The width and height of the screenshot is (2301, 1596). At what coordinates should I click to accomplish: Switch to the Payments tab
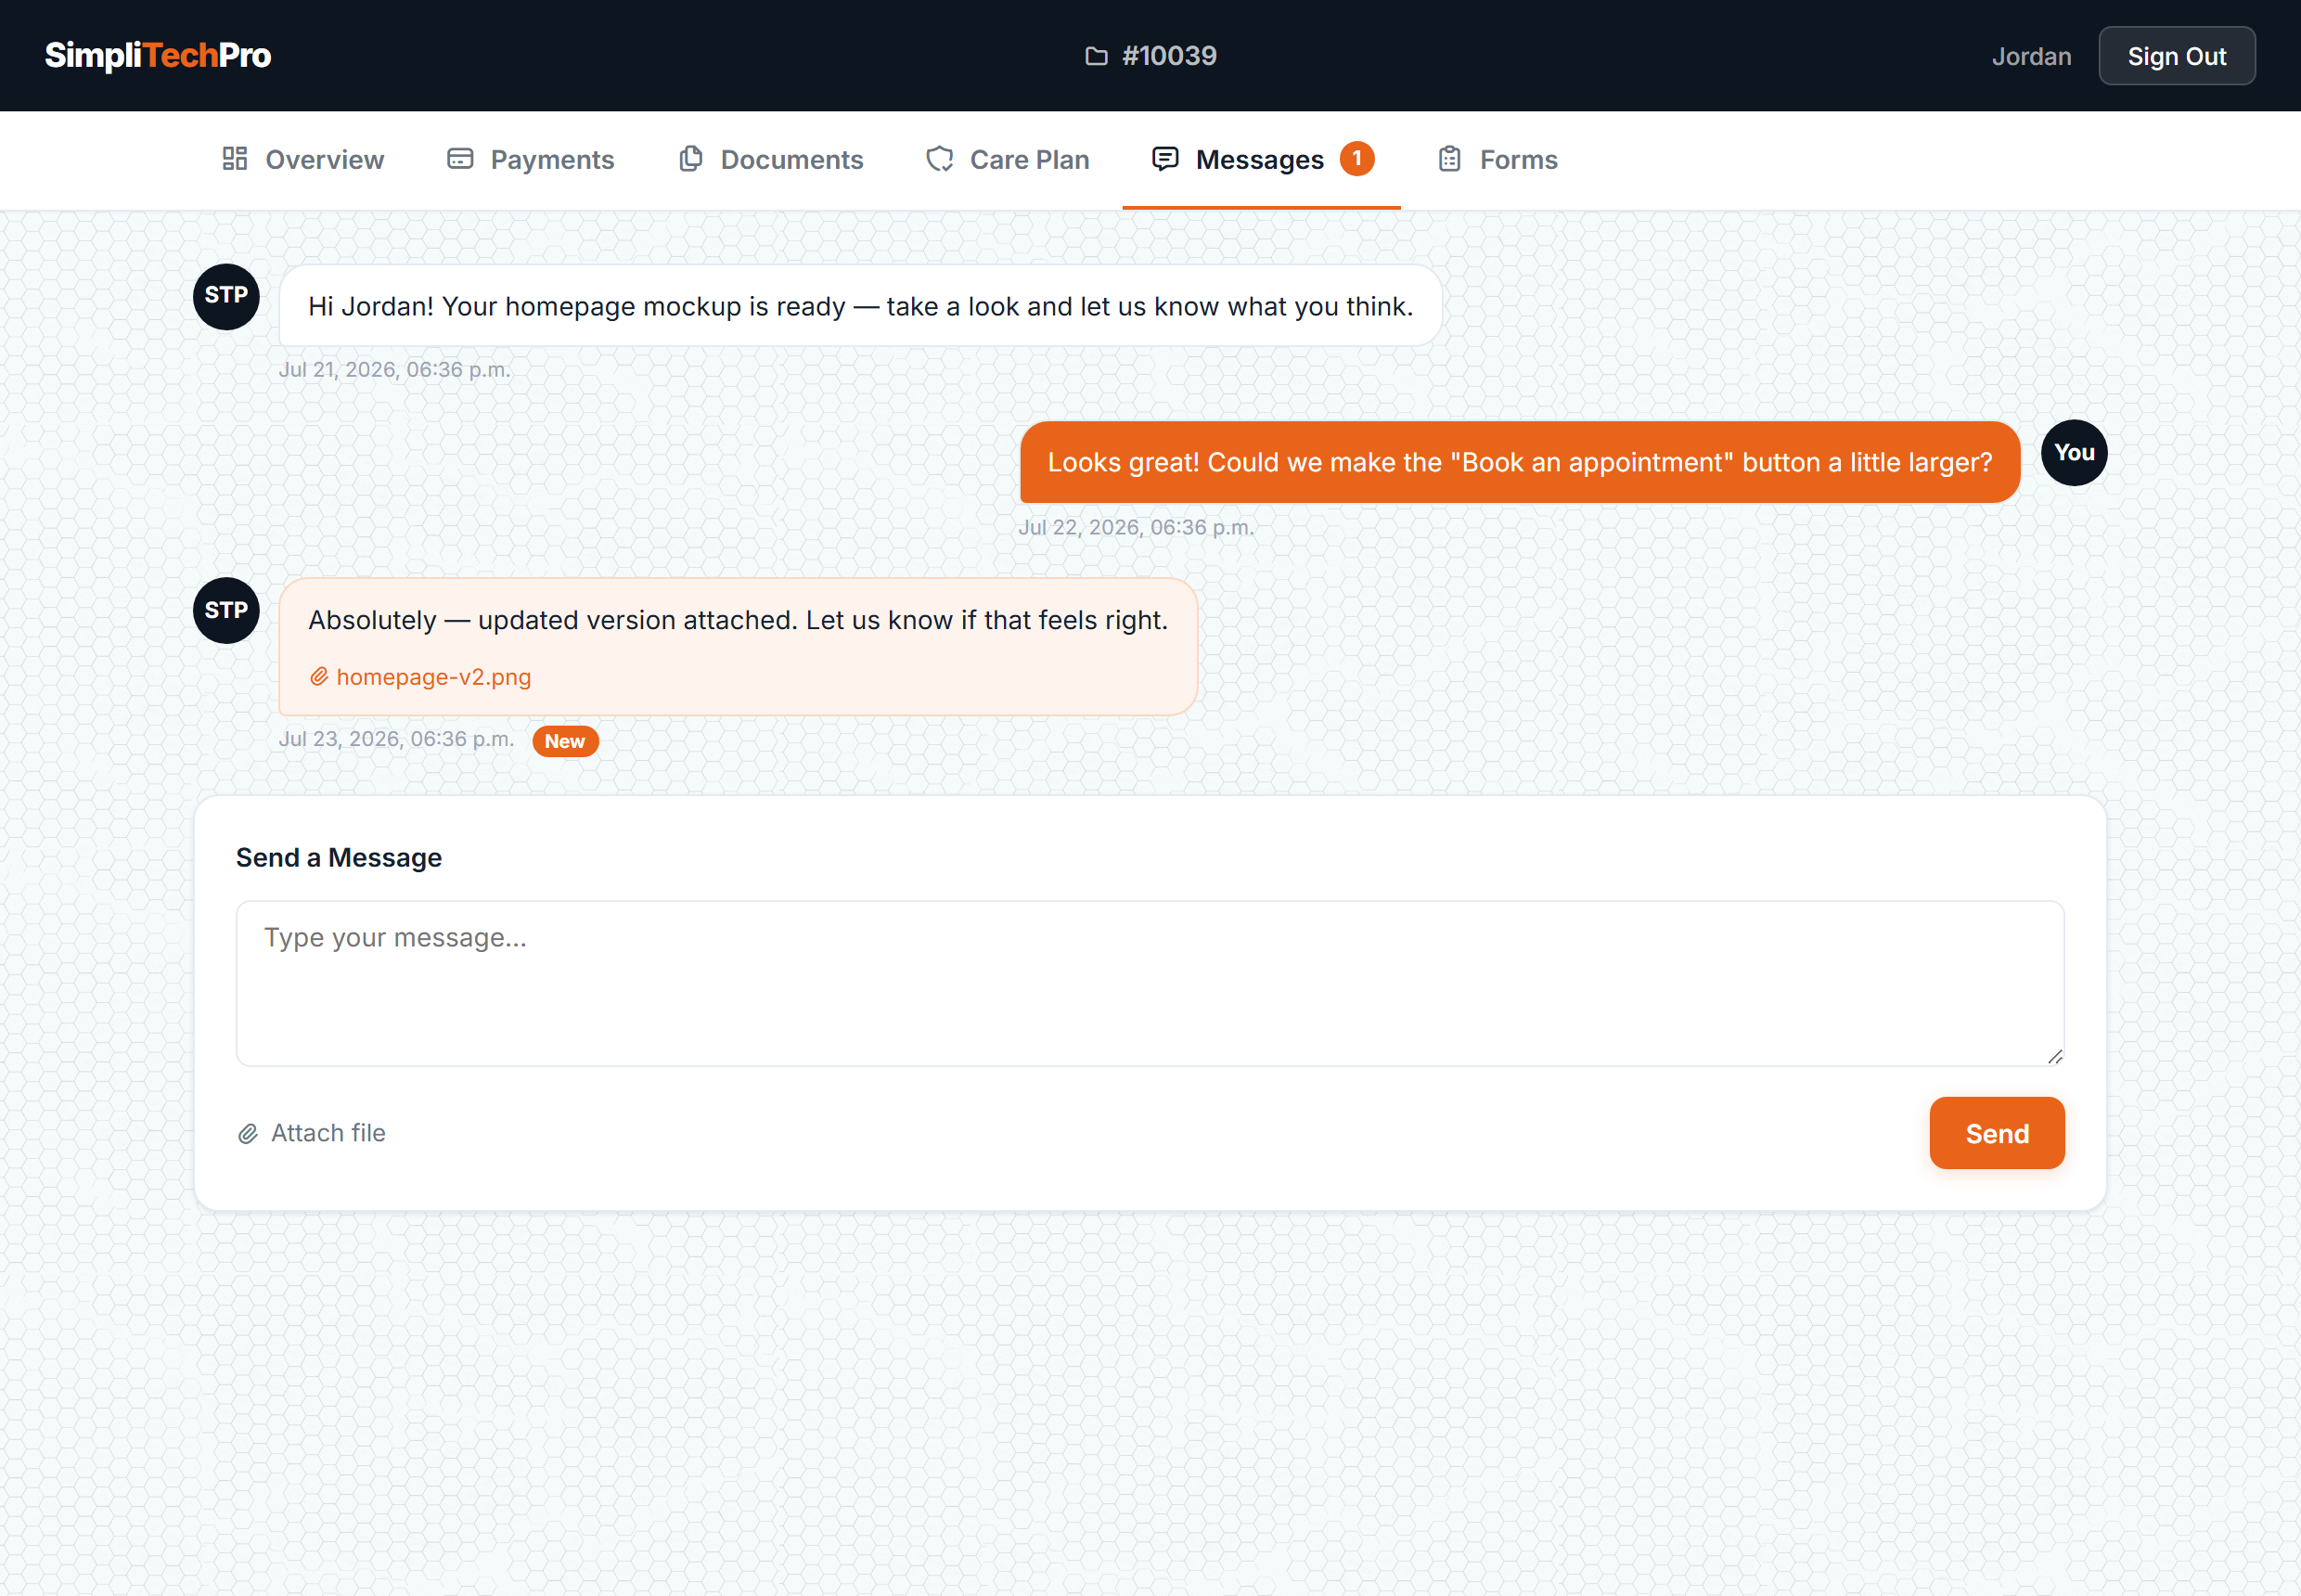[x=530, y=160]
